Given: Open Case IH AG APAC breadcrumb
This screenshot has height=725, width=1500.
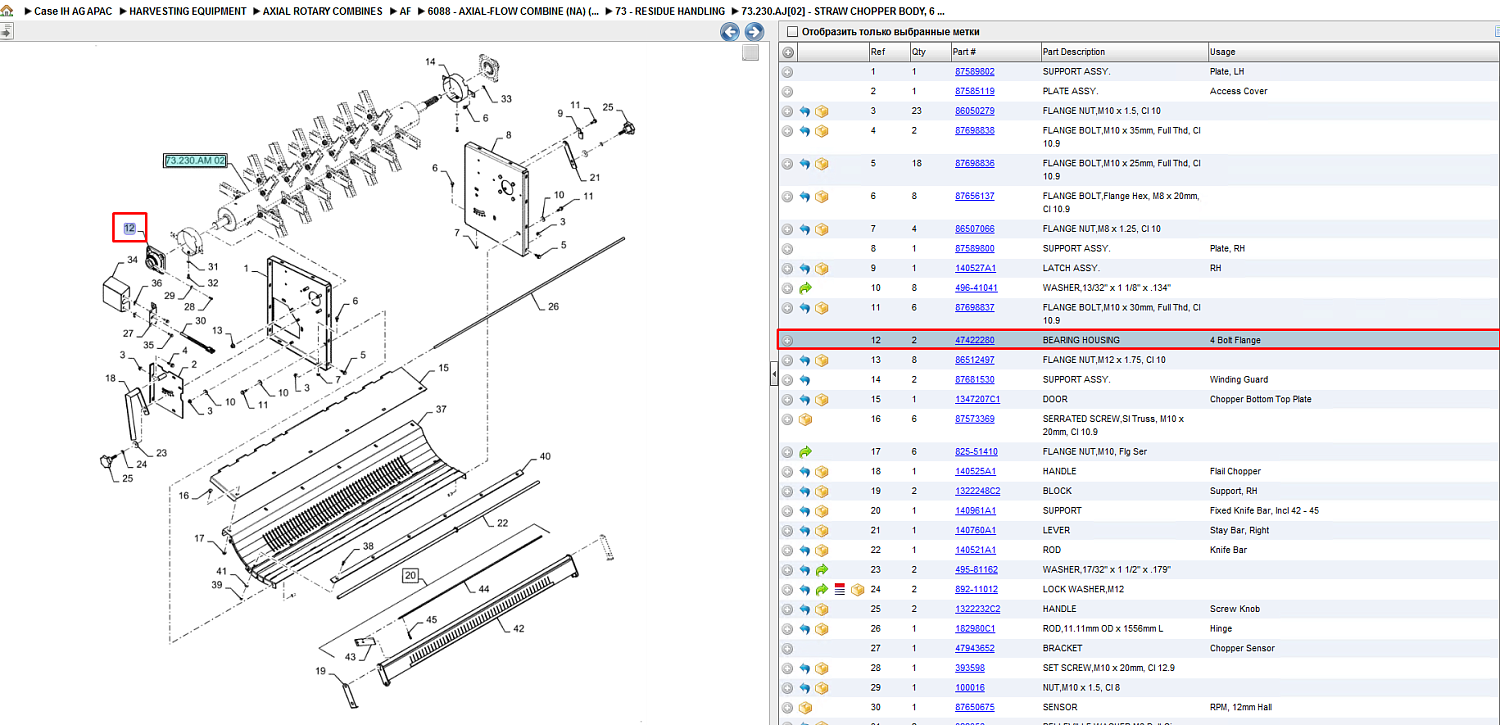Looking at the screenshot, I should pos(73,11).
